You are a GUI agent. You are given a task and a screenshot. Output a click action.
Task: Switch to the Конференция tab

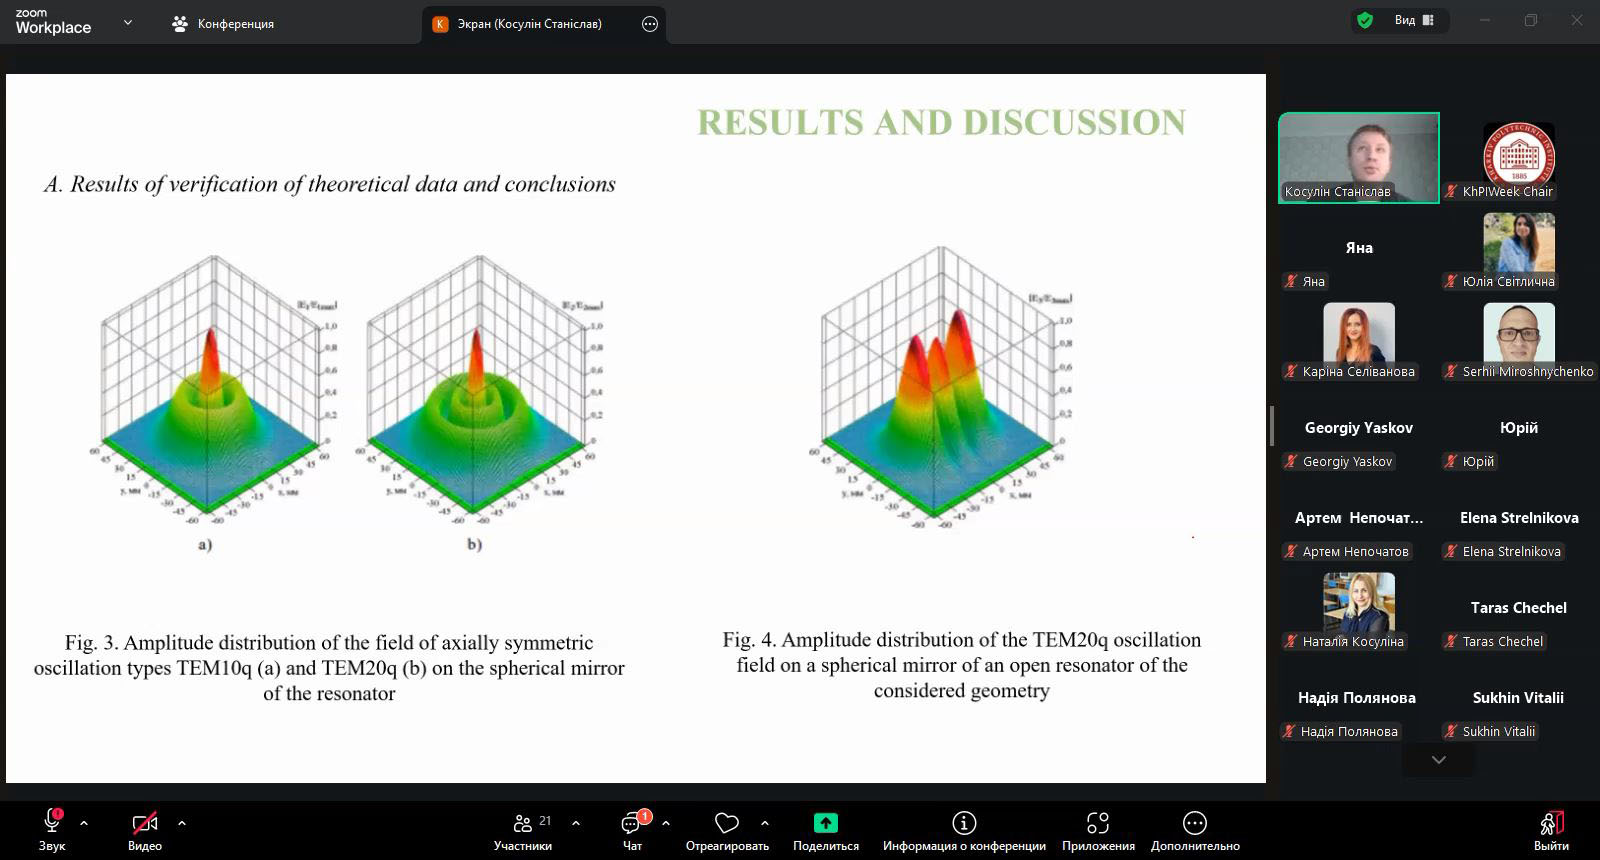(x=223, y=24)
